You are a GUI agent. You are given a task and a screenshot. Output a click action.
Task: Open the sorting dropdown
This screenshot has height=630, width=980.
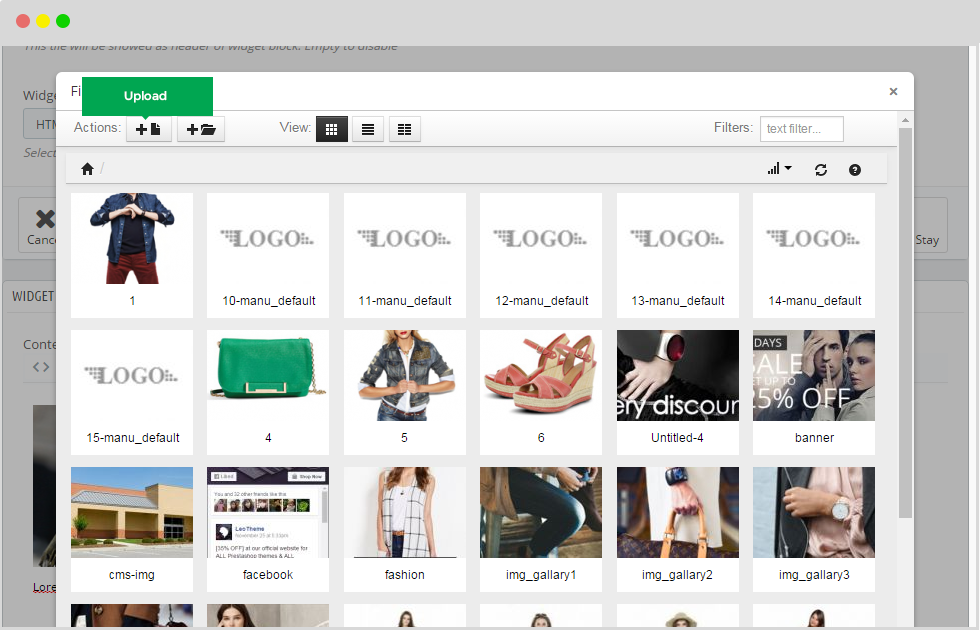779,169
